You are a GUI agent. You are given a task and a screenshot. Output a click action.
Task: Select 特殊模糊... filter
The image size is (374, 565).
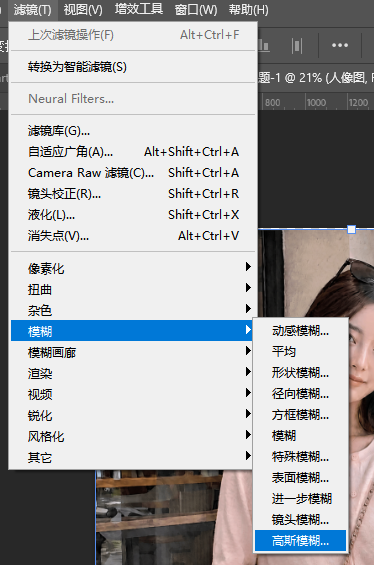point(300,457)
